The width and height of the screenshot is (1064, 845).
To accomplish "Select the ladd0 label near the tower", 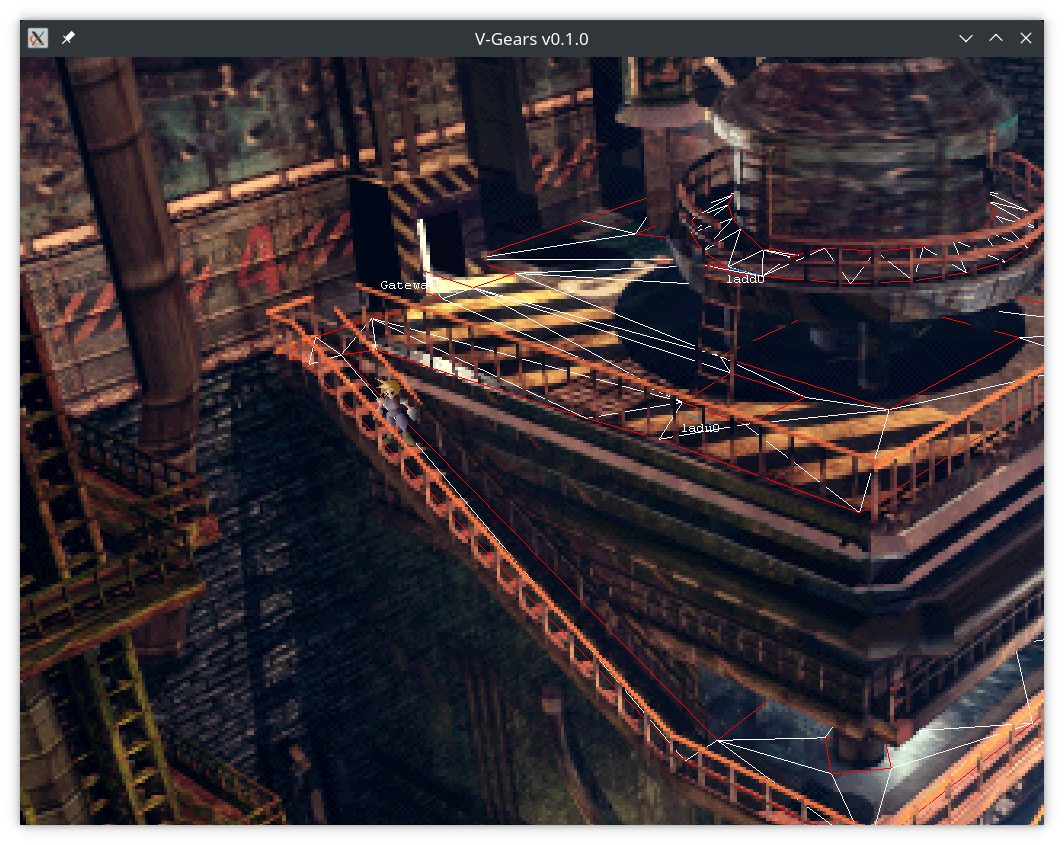I will [745, 279].
